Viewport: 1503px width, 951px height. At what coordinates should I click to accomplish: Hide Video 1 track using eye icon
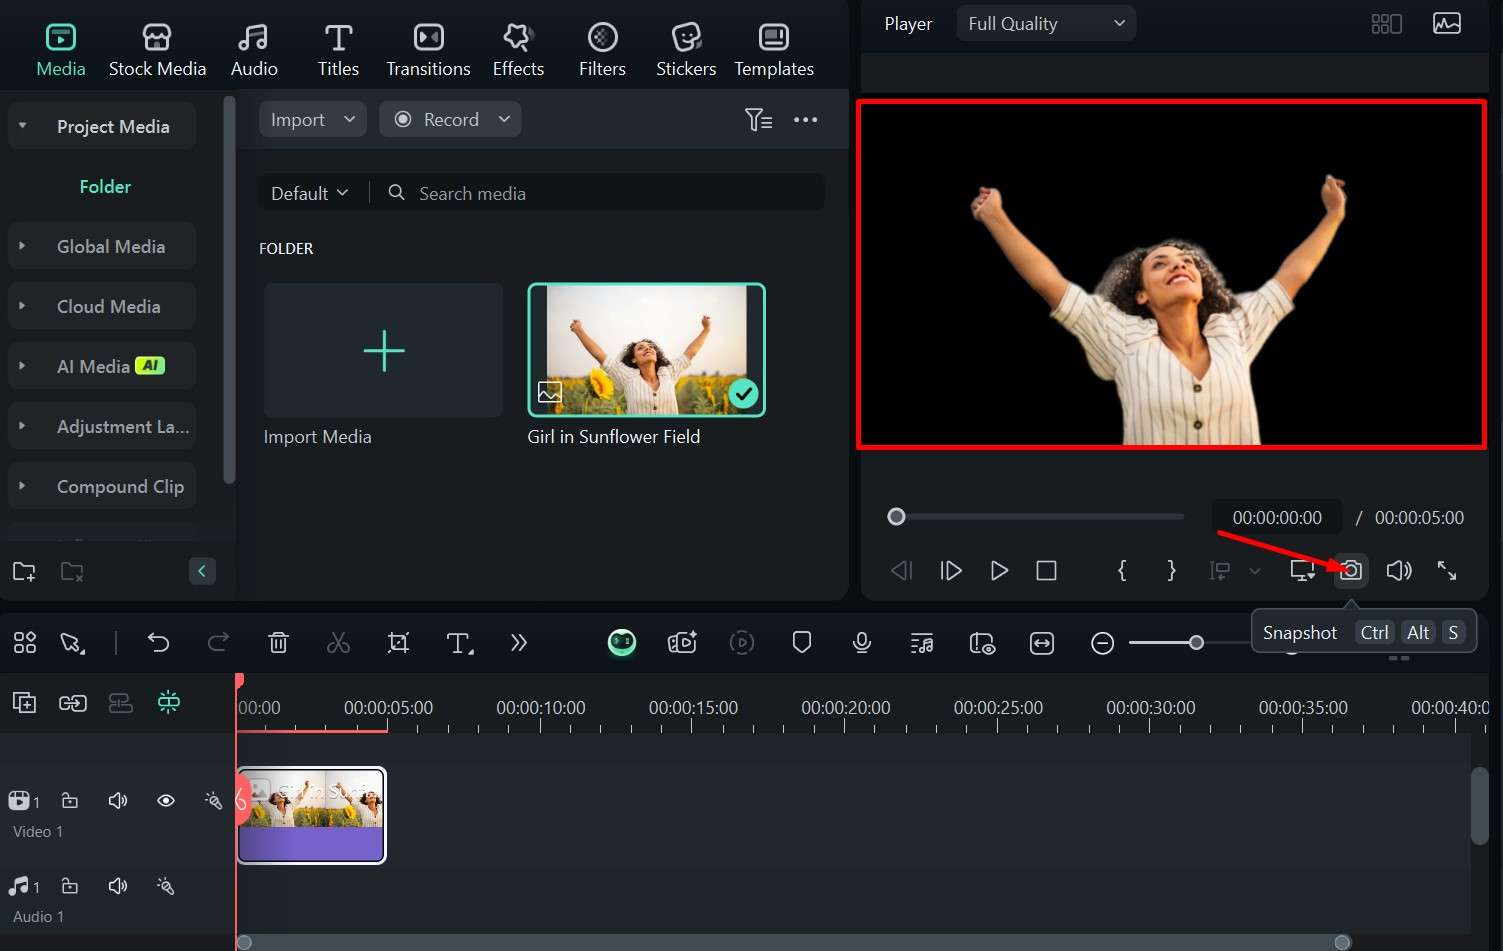point(166,800)
